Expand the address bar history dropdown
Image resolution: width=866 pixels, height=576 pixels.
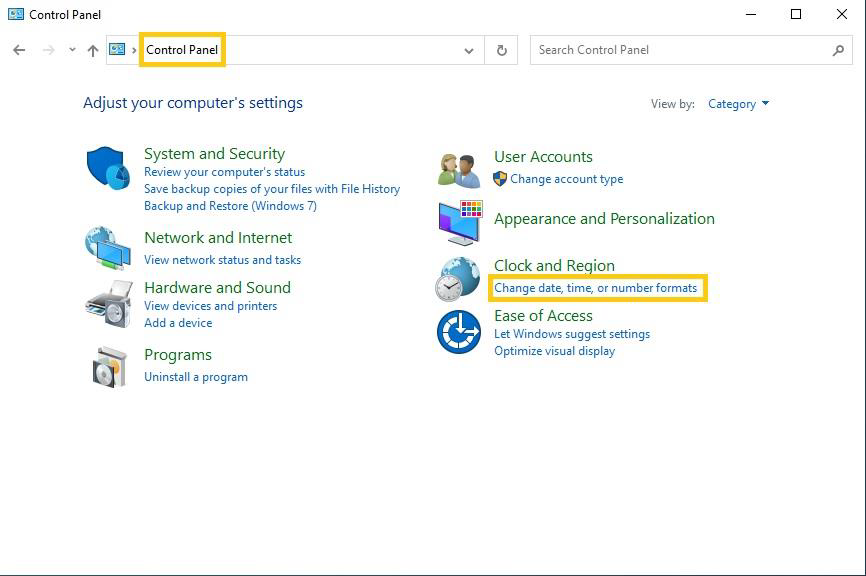coord(469,50)
